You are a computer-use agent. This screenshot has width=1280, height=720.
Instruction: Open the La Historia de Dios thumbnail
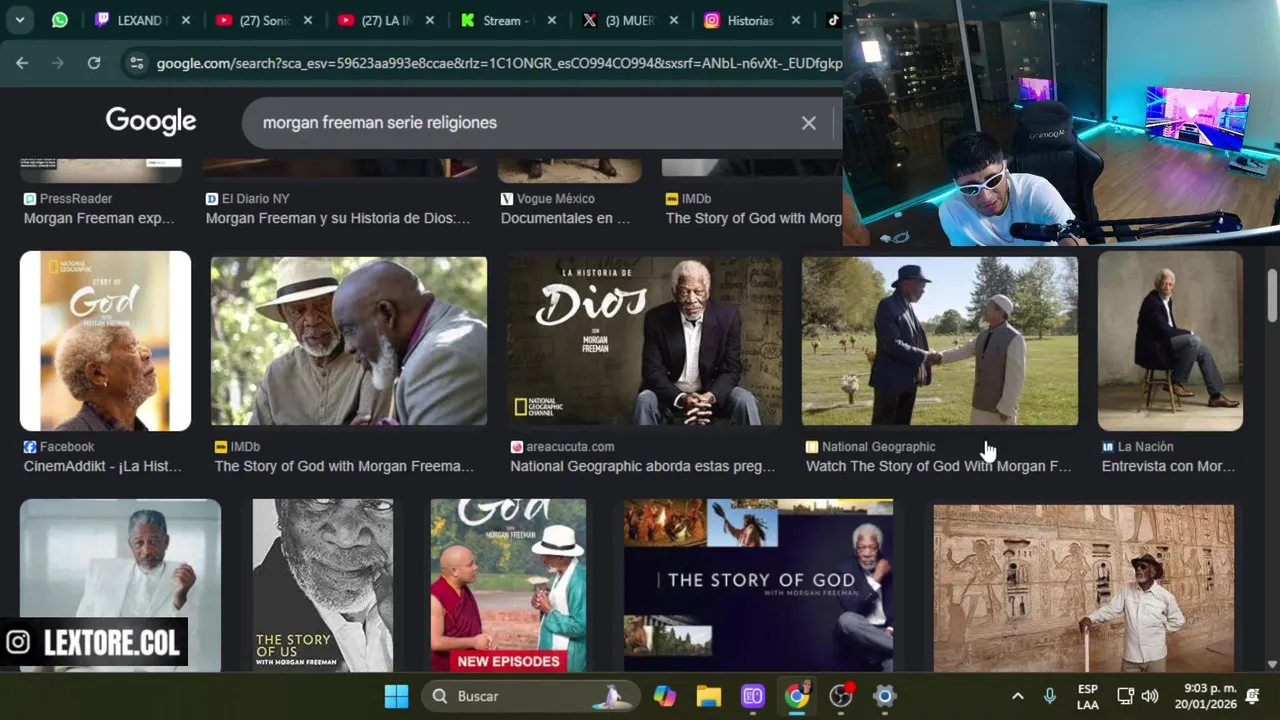point(645,341)
